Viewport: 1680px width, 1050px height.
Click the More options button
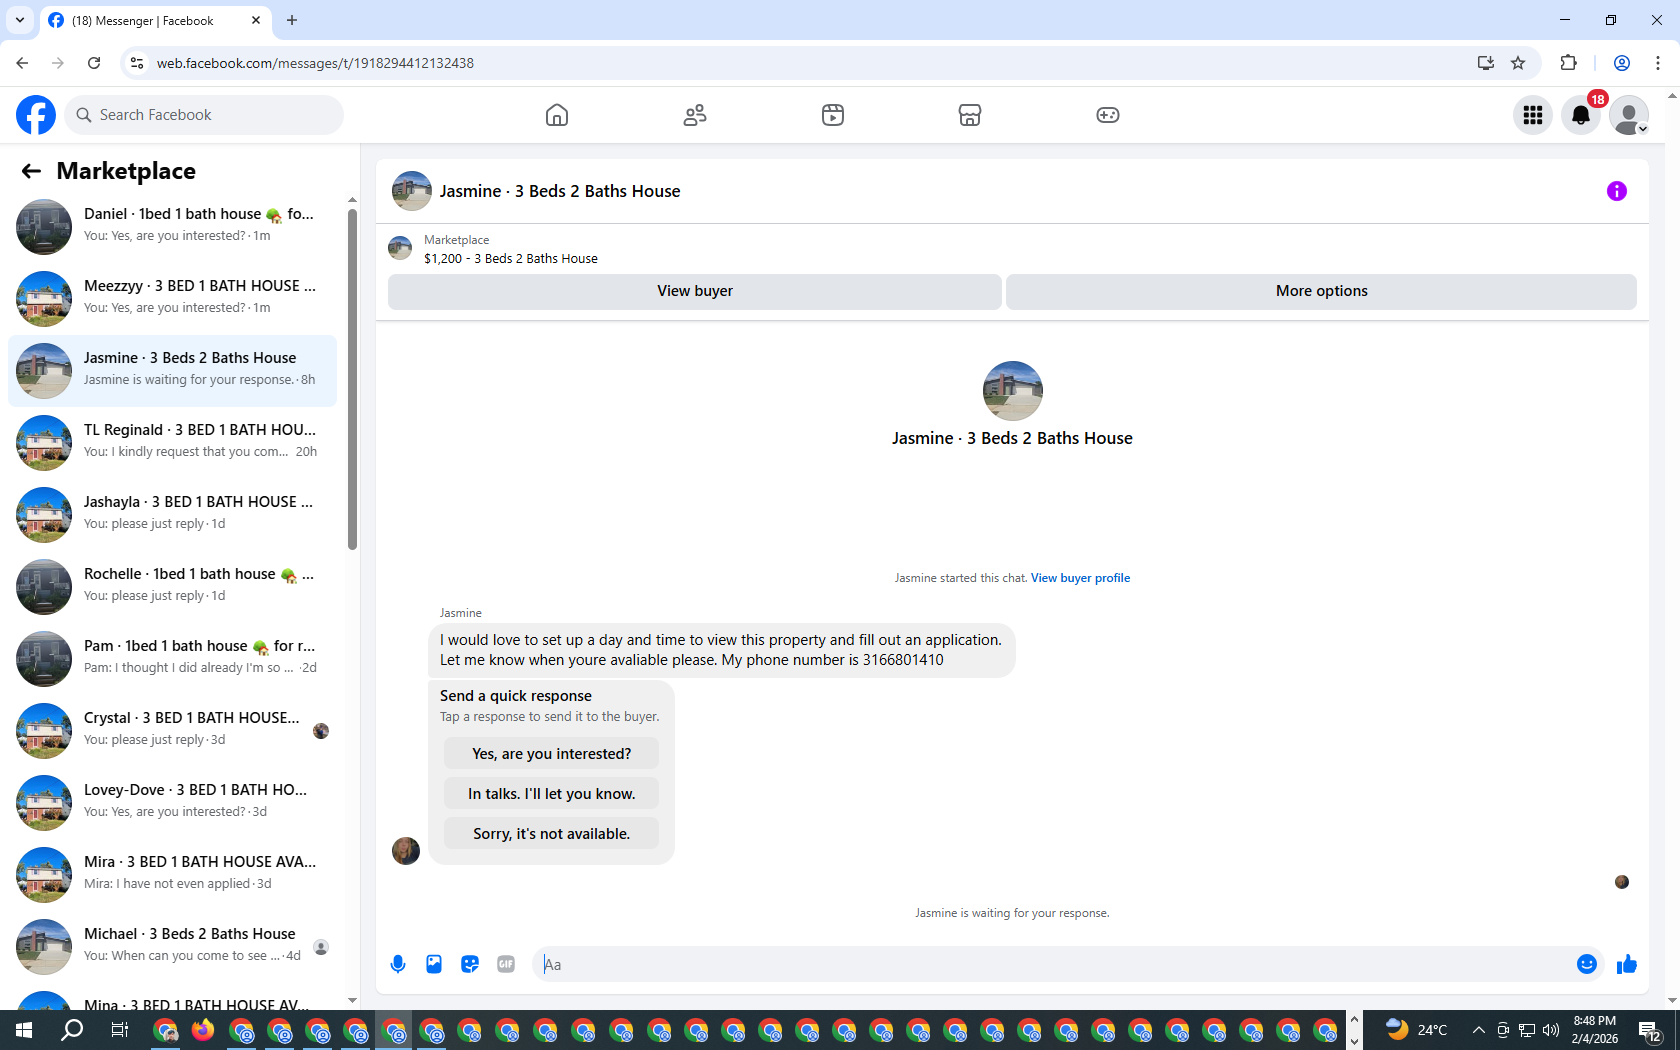click(x=1321, y=291)
